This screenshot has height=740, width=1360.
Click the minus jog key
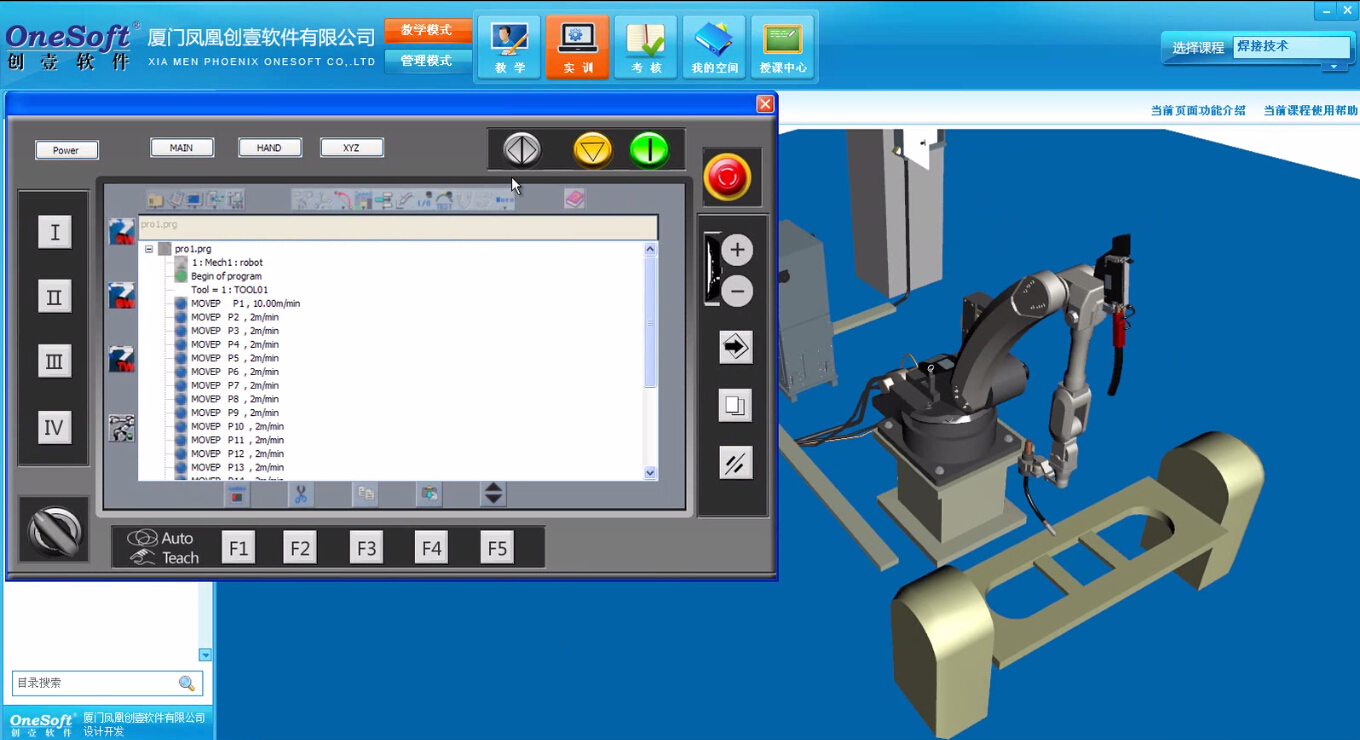[x=737, y=292]
